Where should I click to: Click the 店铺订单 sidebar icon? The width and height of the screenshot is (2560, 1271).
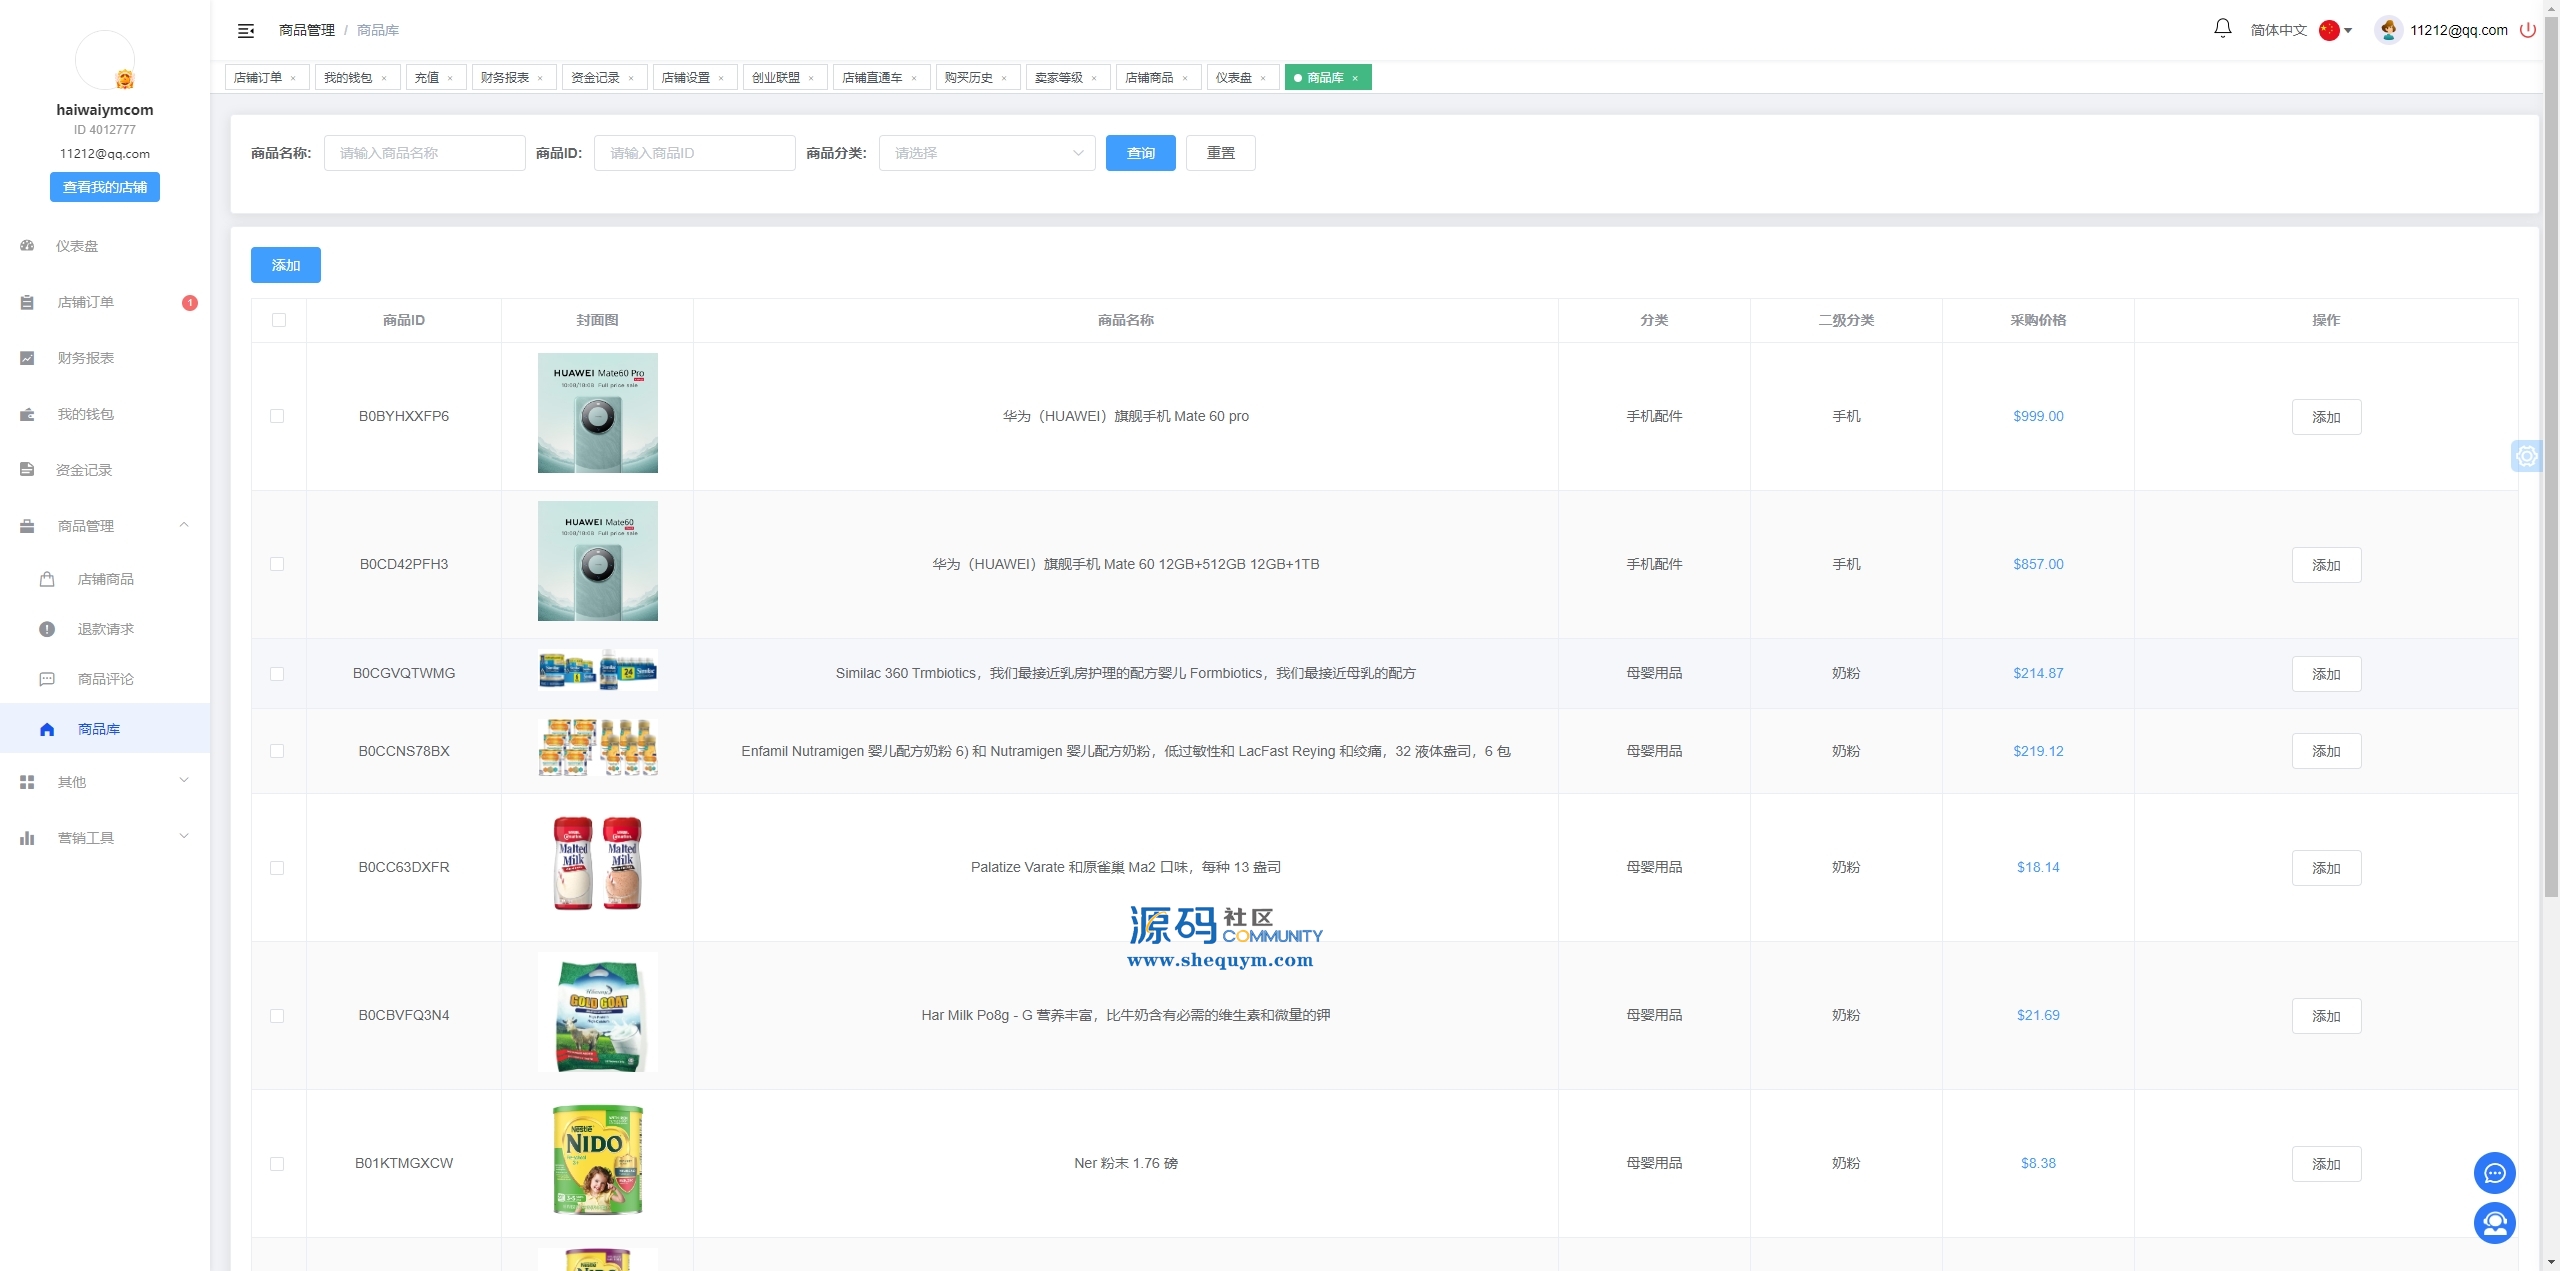point(27,302)
